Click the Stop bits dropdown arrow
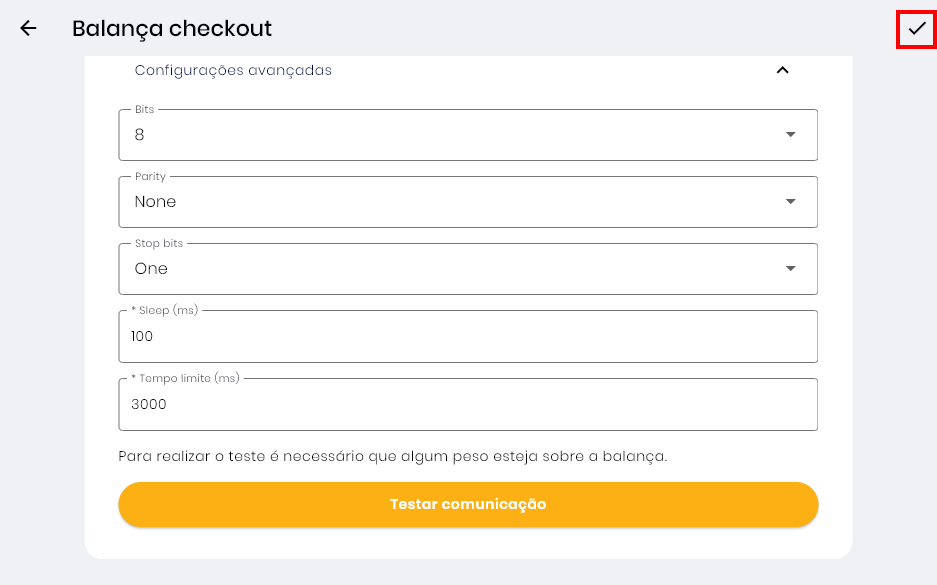 coord(790,268)
